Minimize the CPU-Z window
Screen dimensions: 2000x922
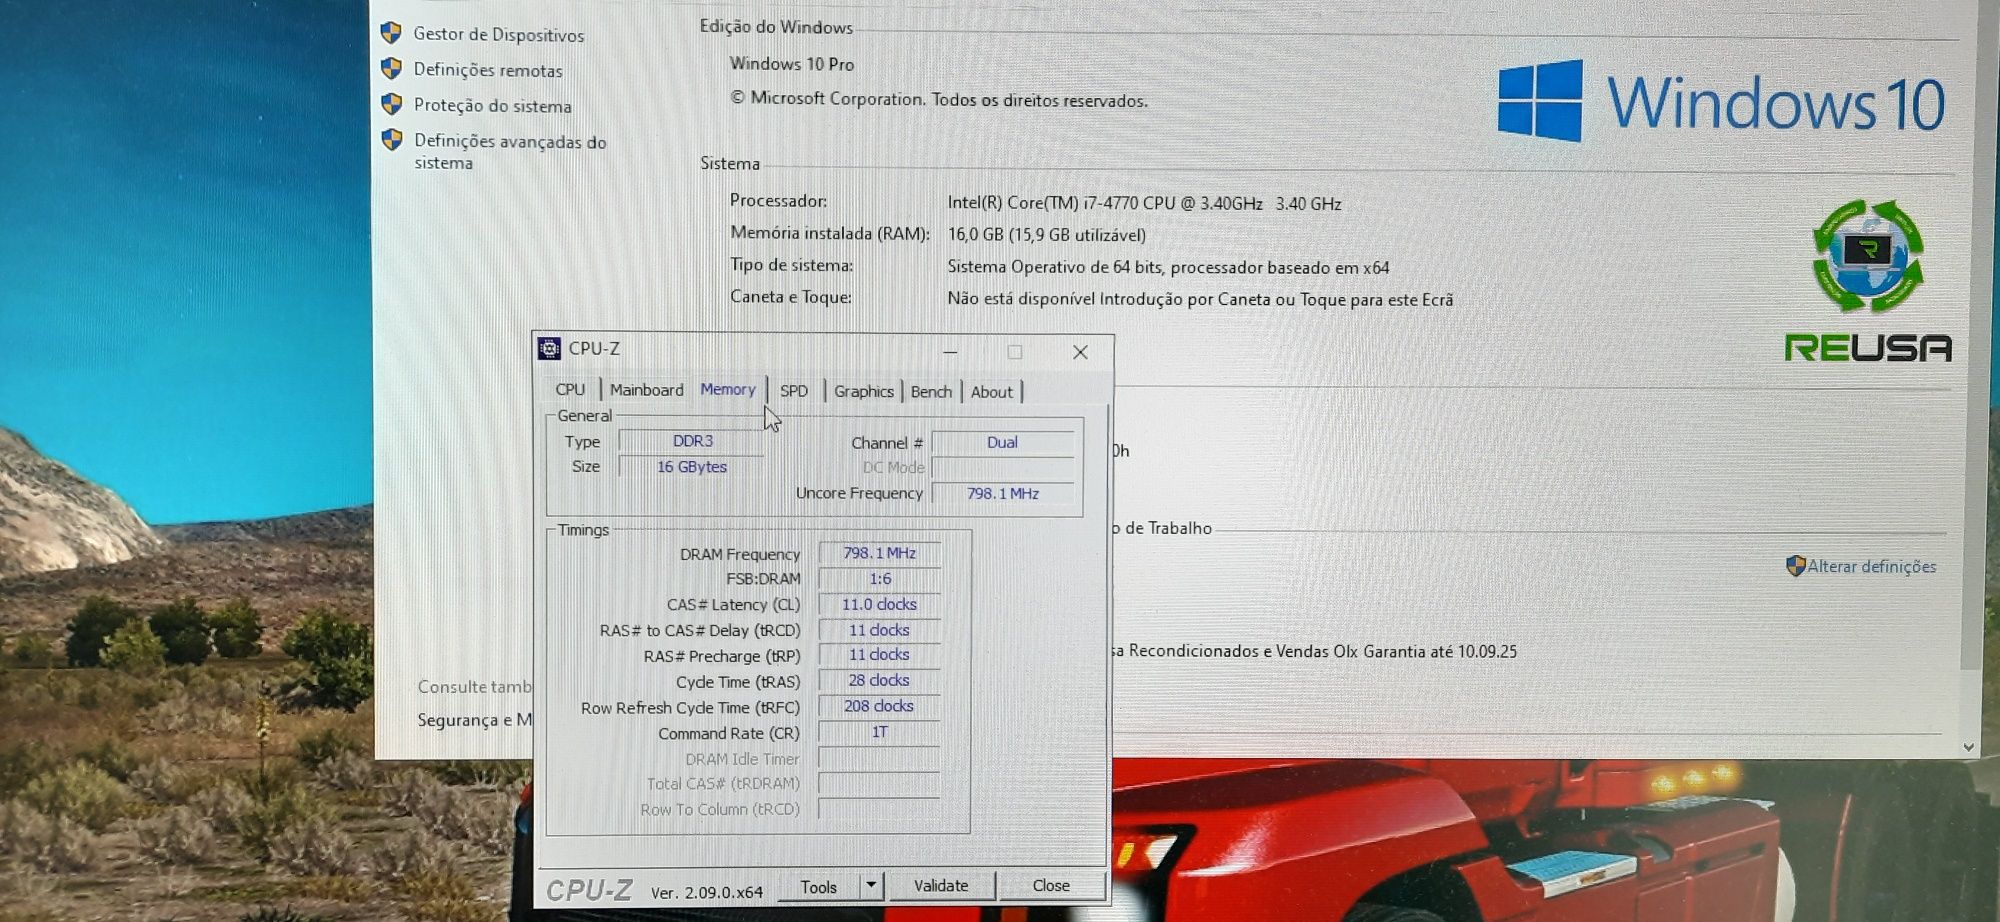pos(950,352)
